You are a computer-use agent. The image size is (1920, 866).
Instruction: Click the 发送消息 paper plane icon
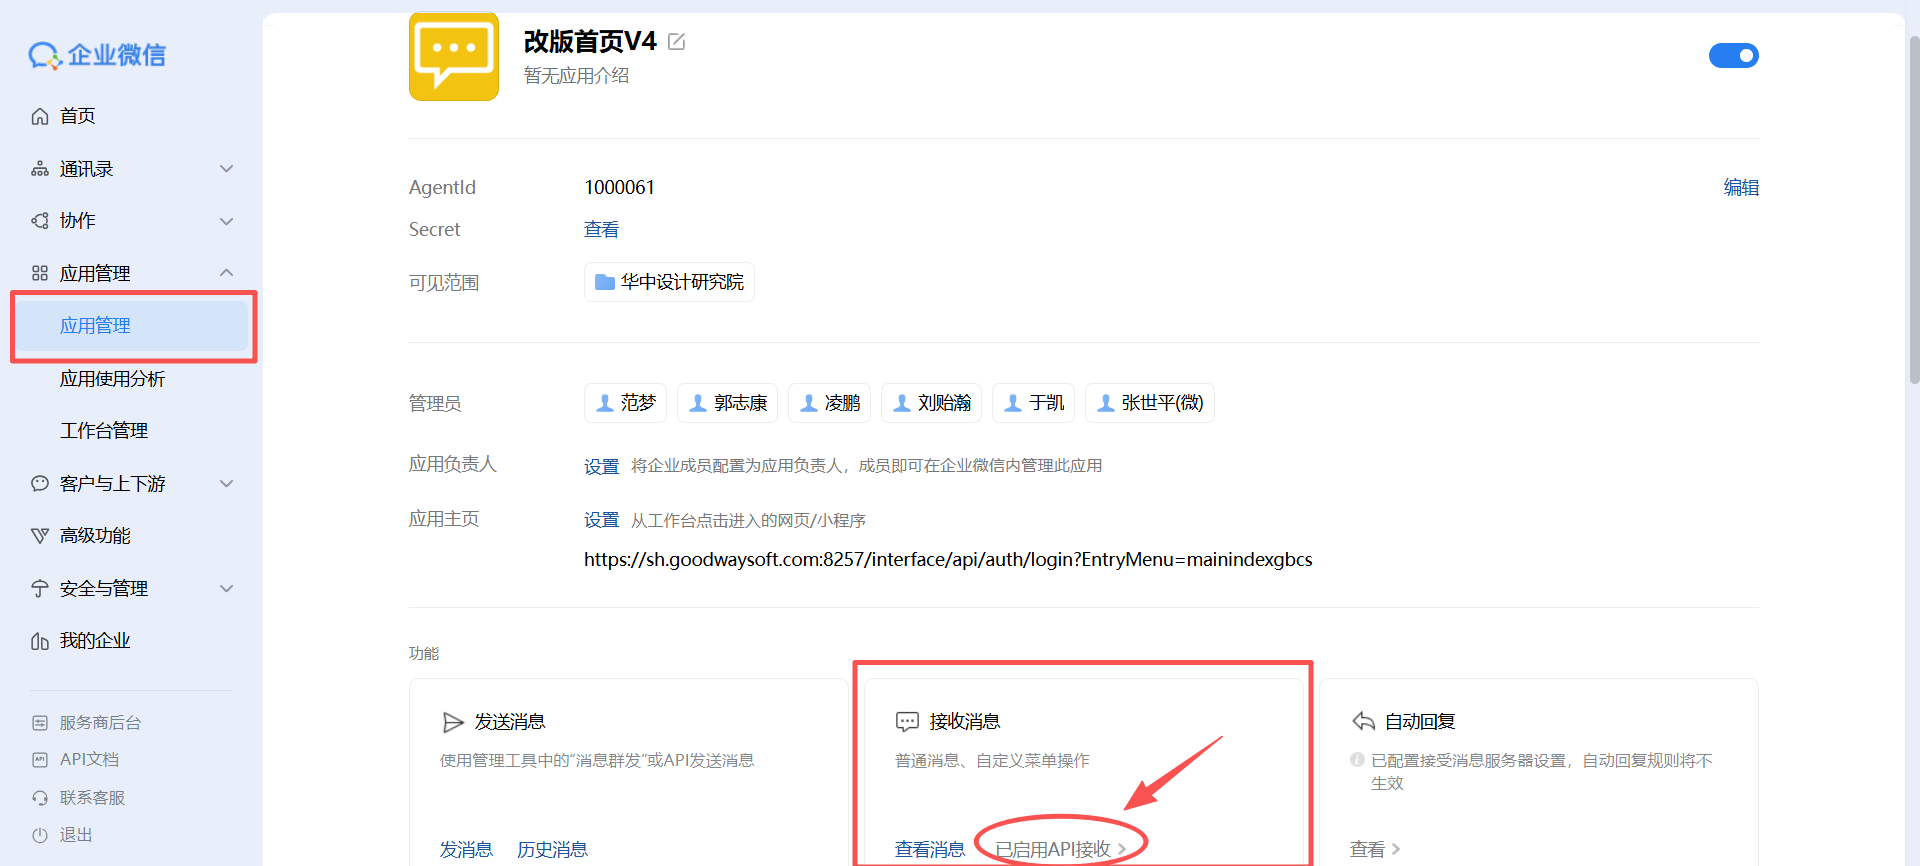point(453,722)
